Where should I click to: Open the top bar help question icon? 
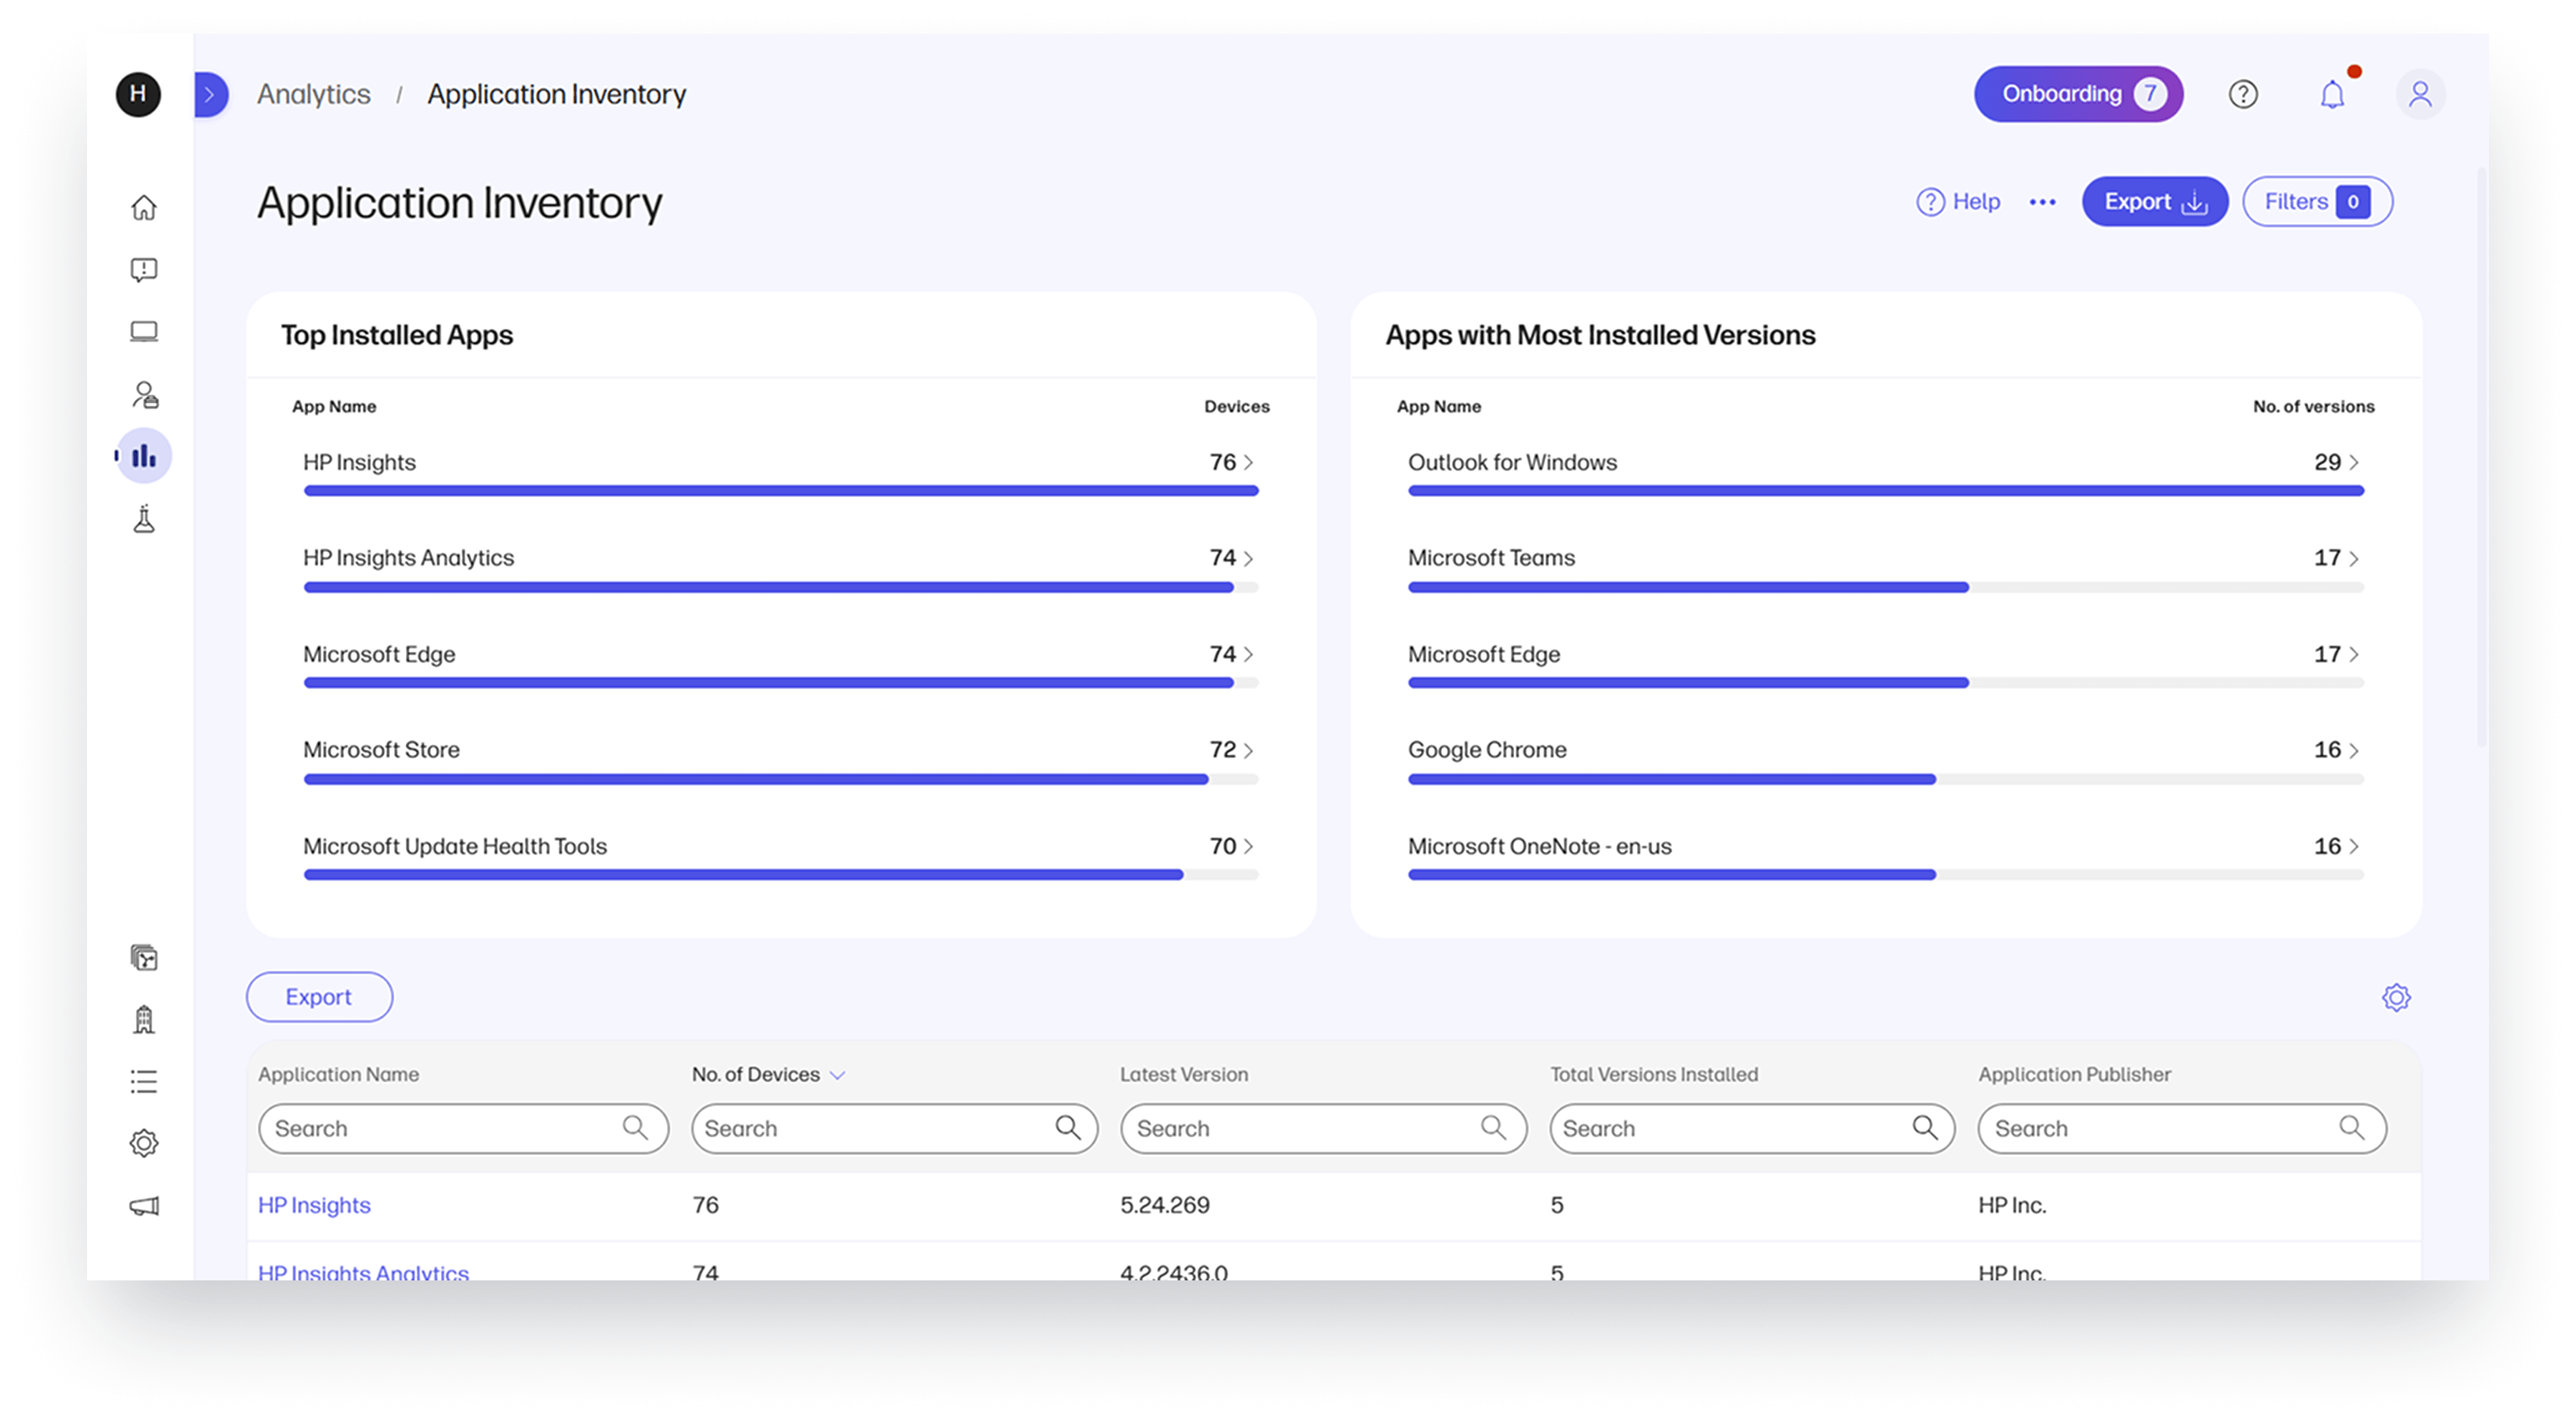(x=2243, y=94)
